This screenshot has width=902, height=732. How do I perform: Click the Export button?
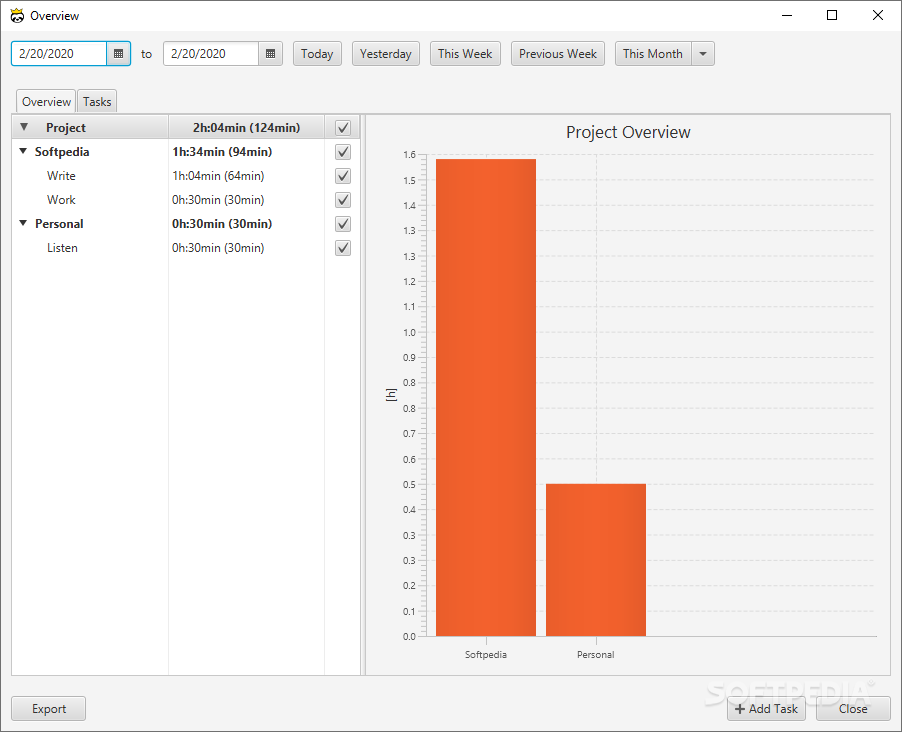coord(49,709)
